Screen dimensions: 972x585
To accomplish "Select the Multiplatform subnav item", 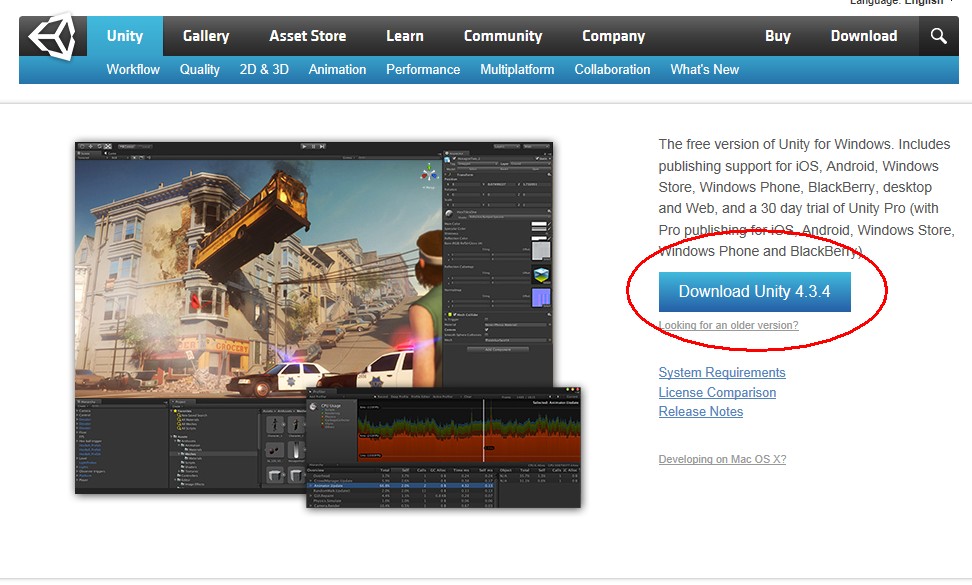I will pyautogui.click(x=517, y=69).
